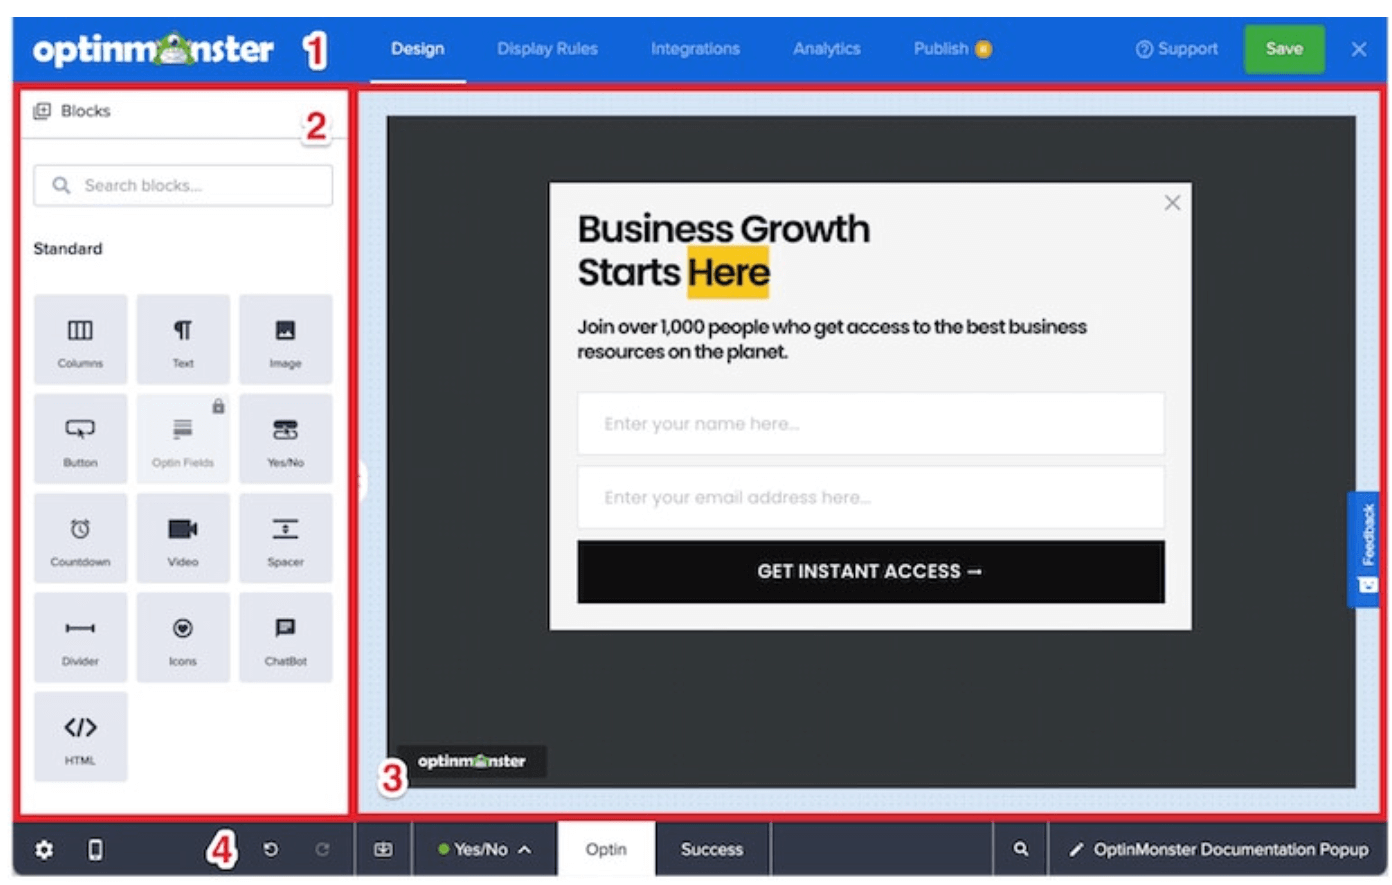Close the popup preview with X
1392x885 pixels.
(x=1172, y=203)
